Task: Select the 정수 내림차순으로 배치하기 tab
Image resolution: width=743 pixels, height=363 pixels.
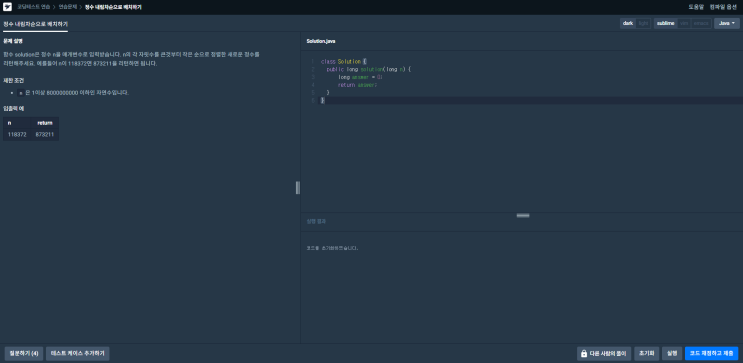Action: click(x=36, y=23)
